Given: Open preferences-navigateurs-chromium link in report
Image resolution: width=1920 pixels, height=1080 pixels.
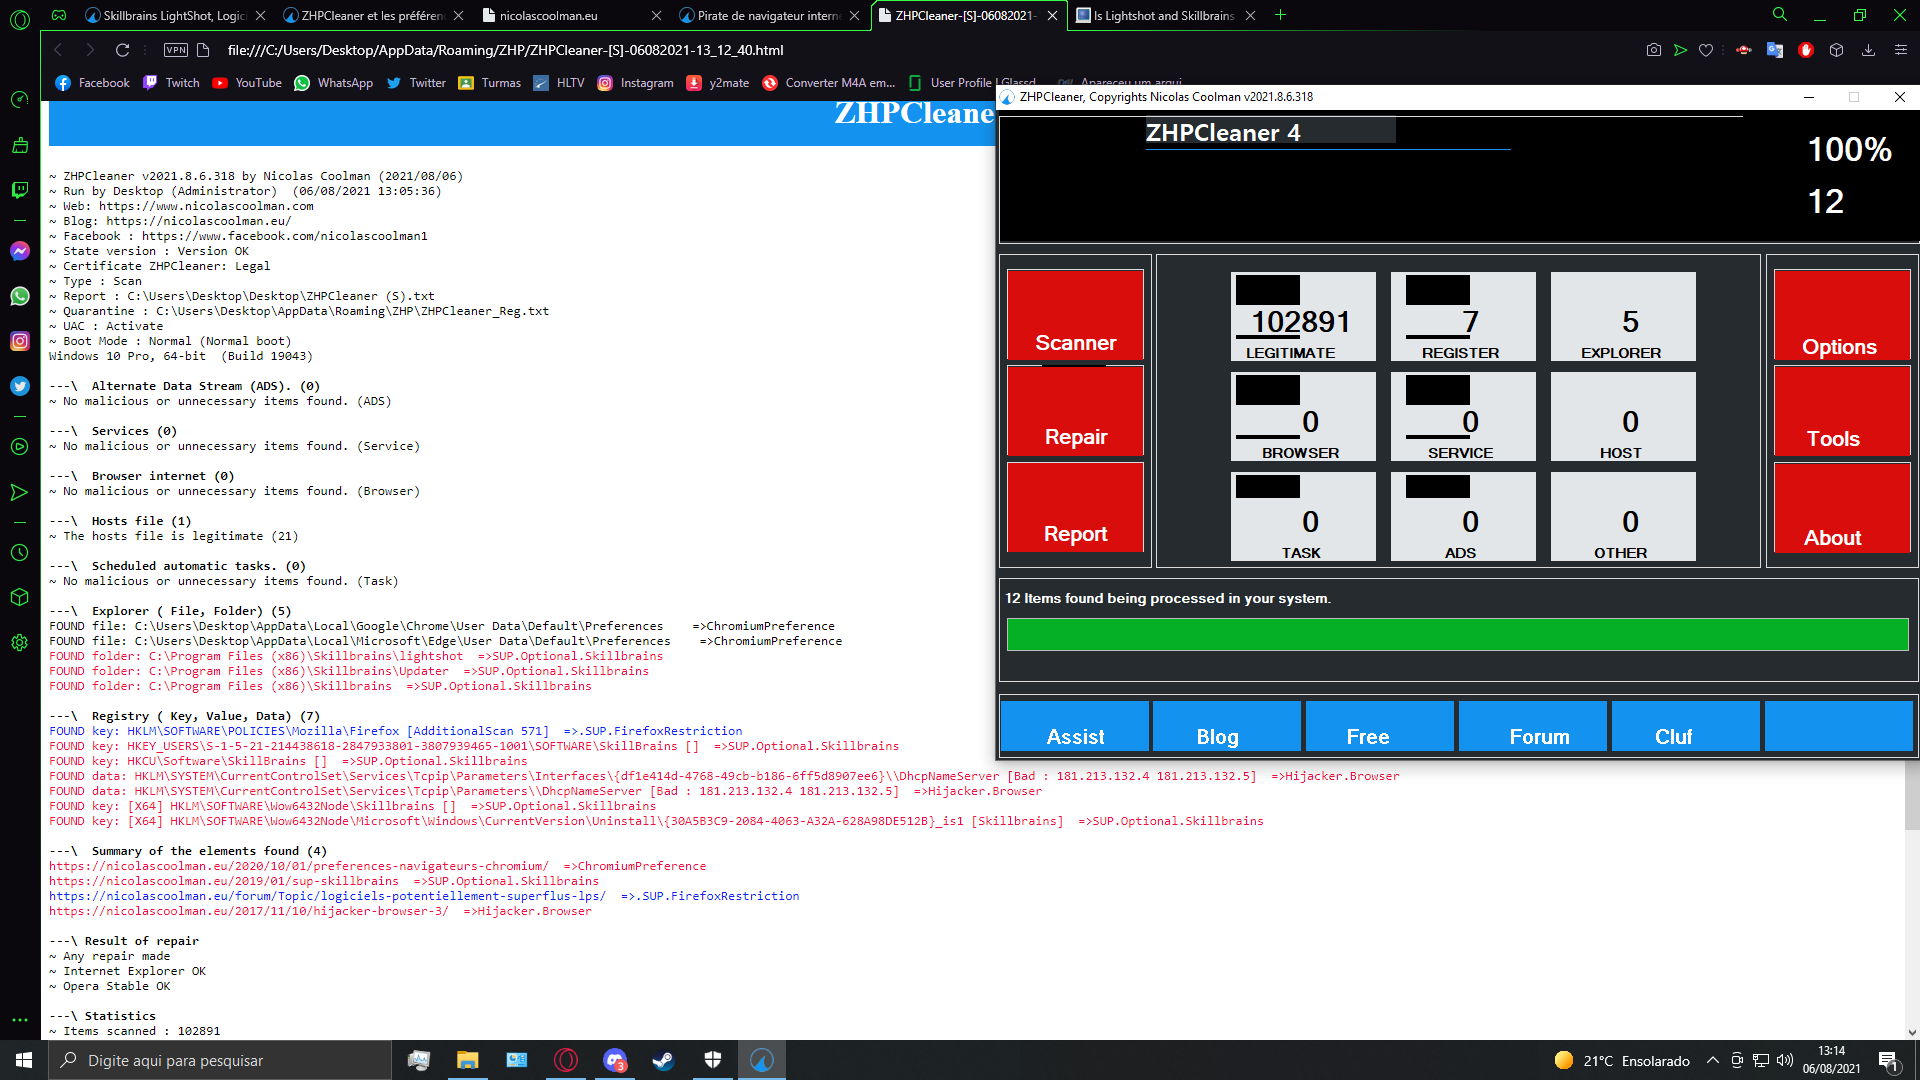Looking at the screenshot, I should [x=298, y=866].
